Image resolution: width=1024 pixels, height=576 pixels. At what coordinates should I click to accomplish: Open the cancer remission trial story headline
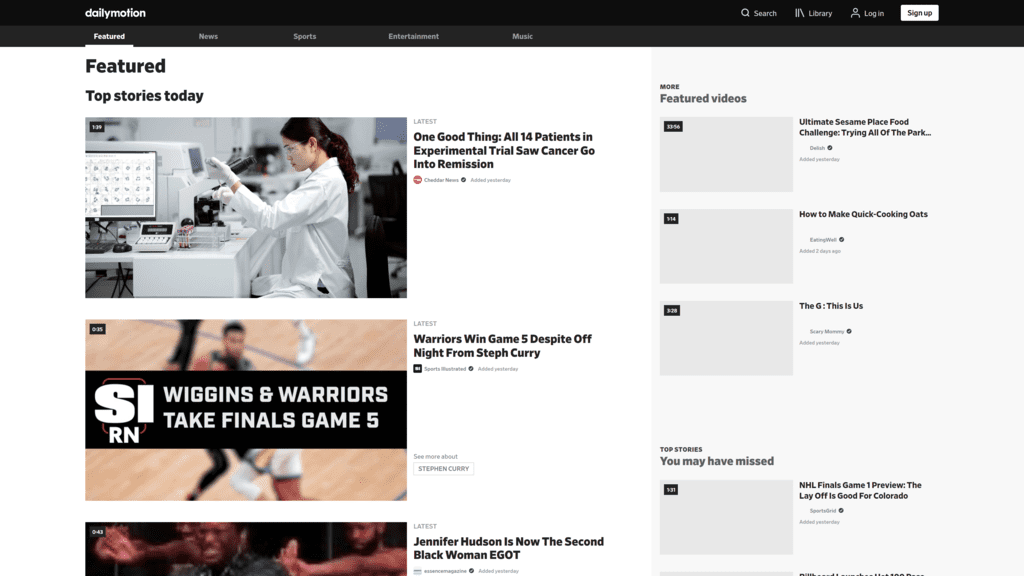coord(504,150)
